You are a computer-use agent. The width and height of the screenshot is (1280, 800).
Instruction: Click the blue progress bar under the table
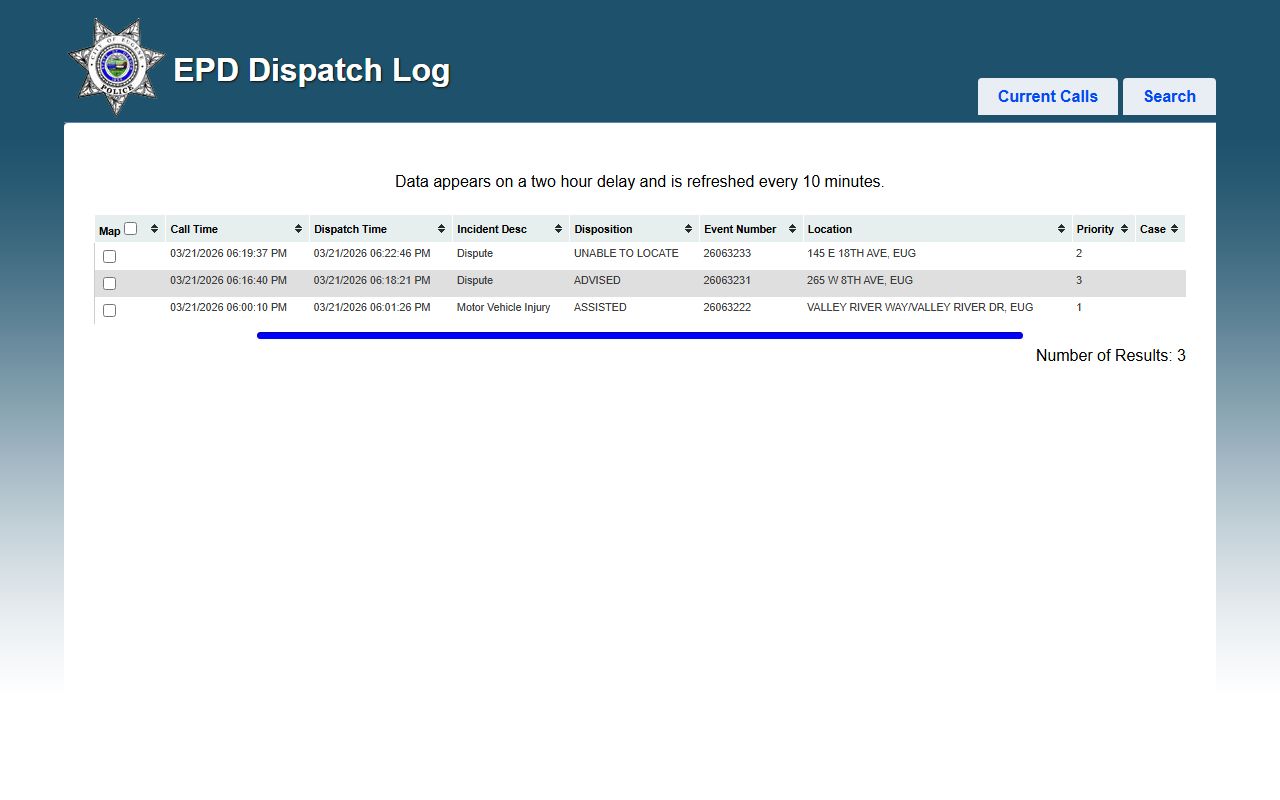pyautogui.click(x=640, y=336)
